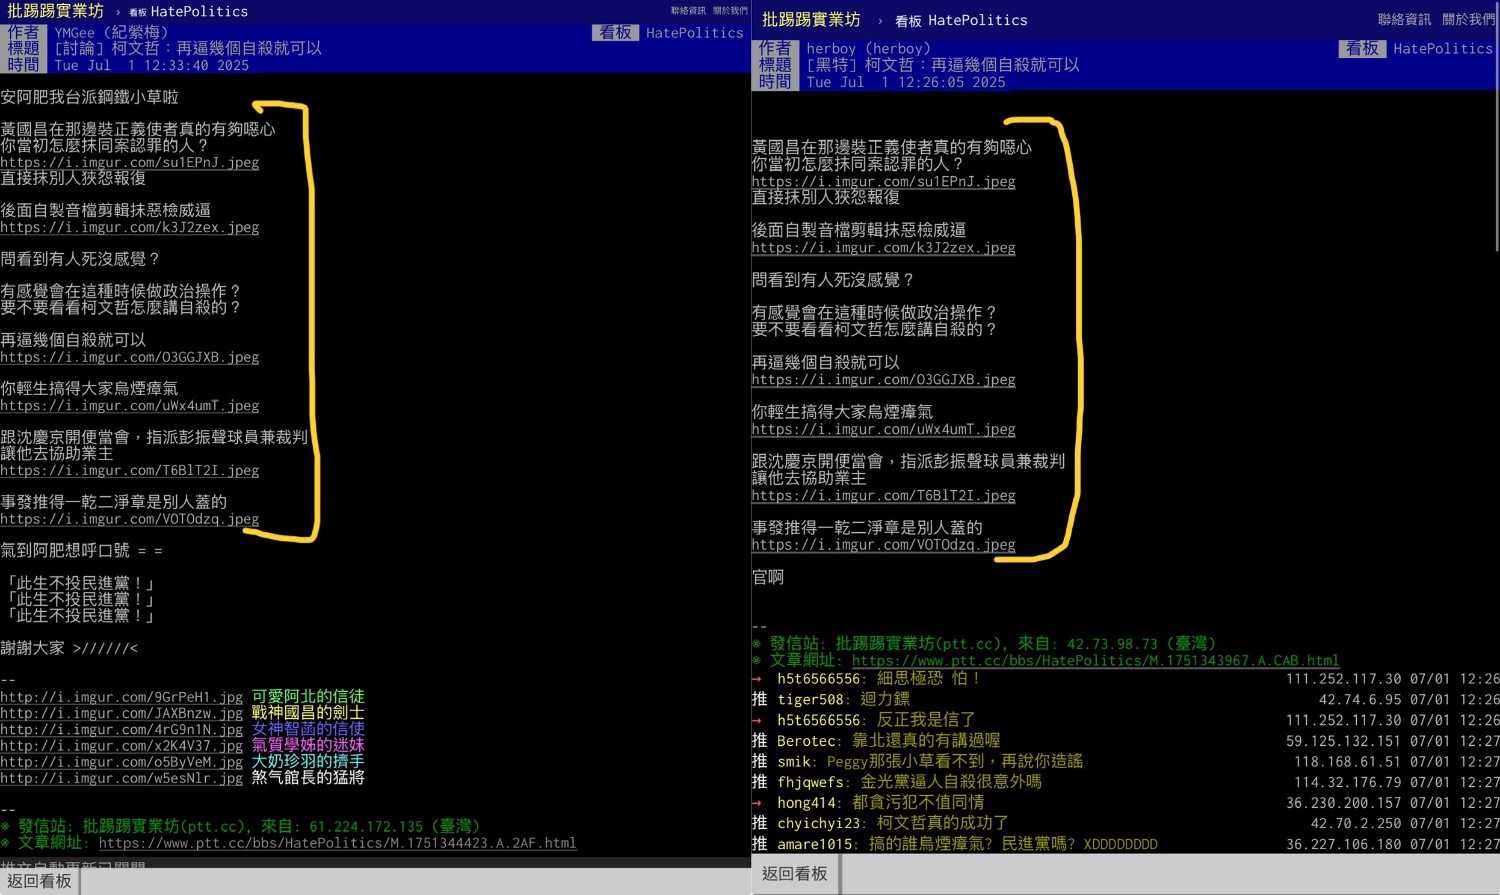Click comment by hong414: 都貪污犯不值同情
This screenshot has height=895, width=1500.
[x=1125, y=803]
